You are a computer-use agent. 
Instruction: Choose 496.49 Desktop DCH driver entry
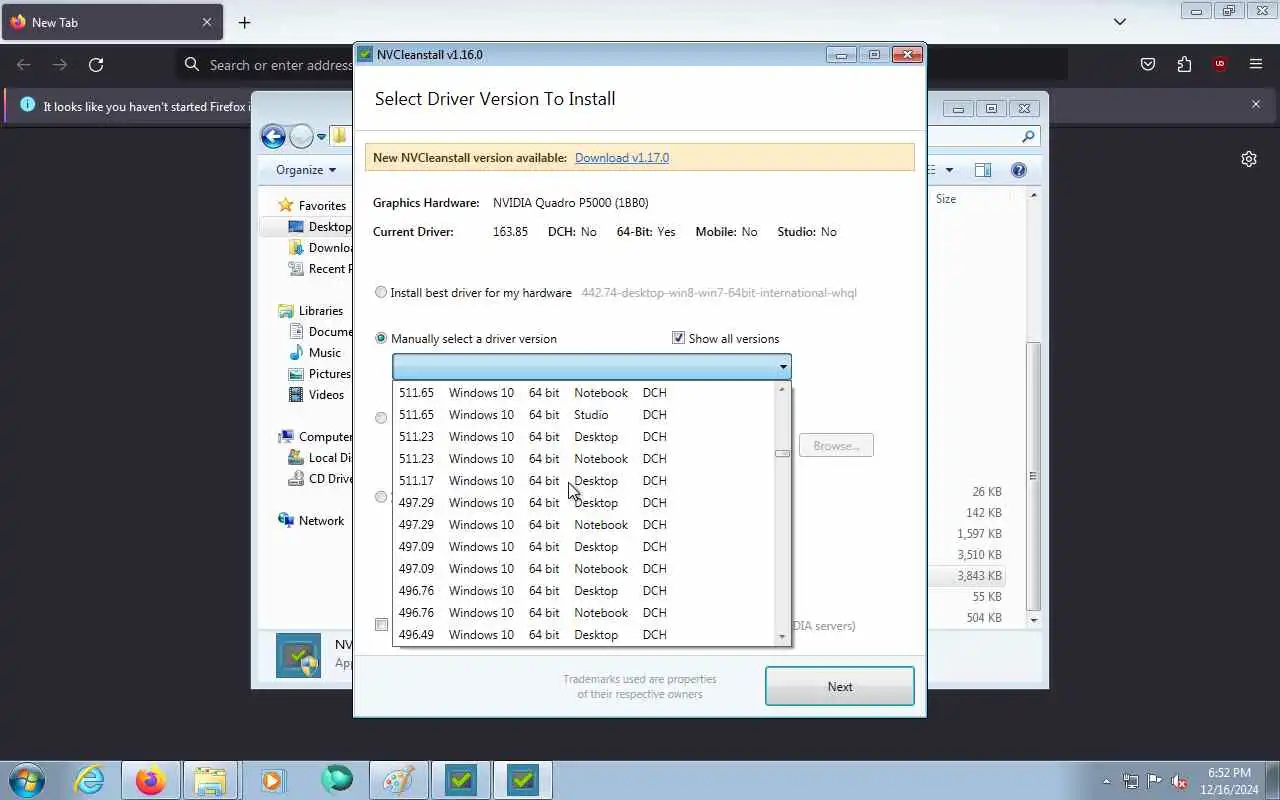(x=585, y=635)
